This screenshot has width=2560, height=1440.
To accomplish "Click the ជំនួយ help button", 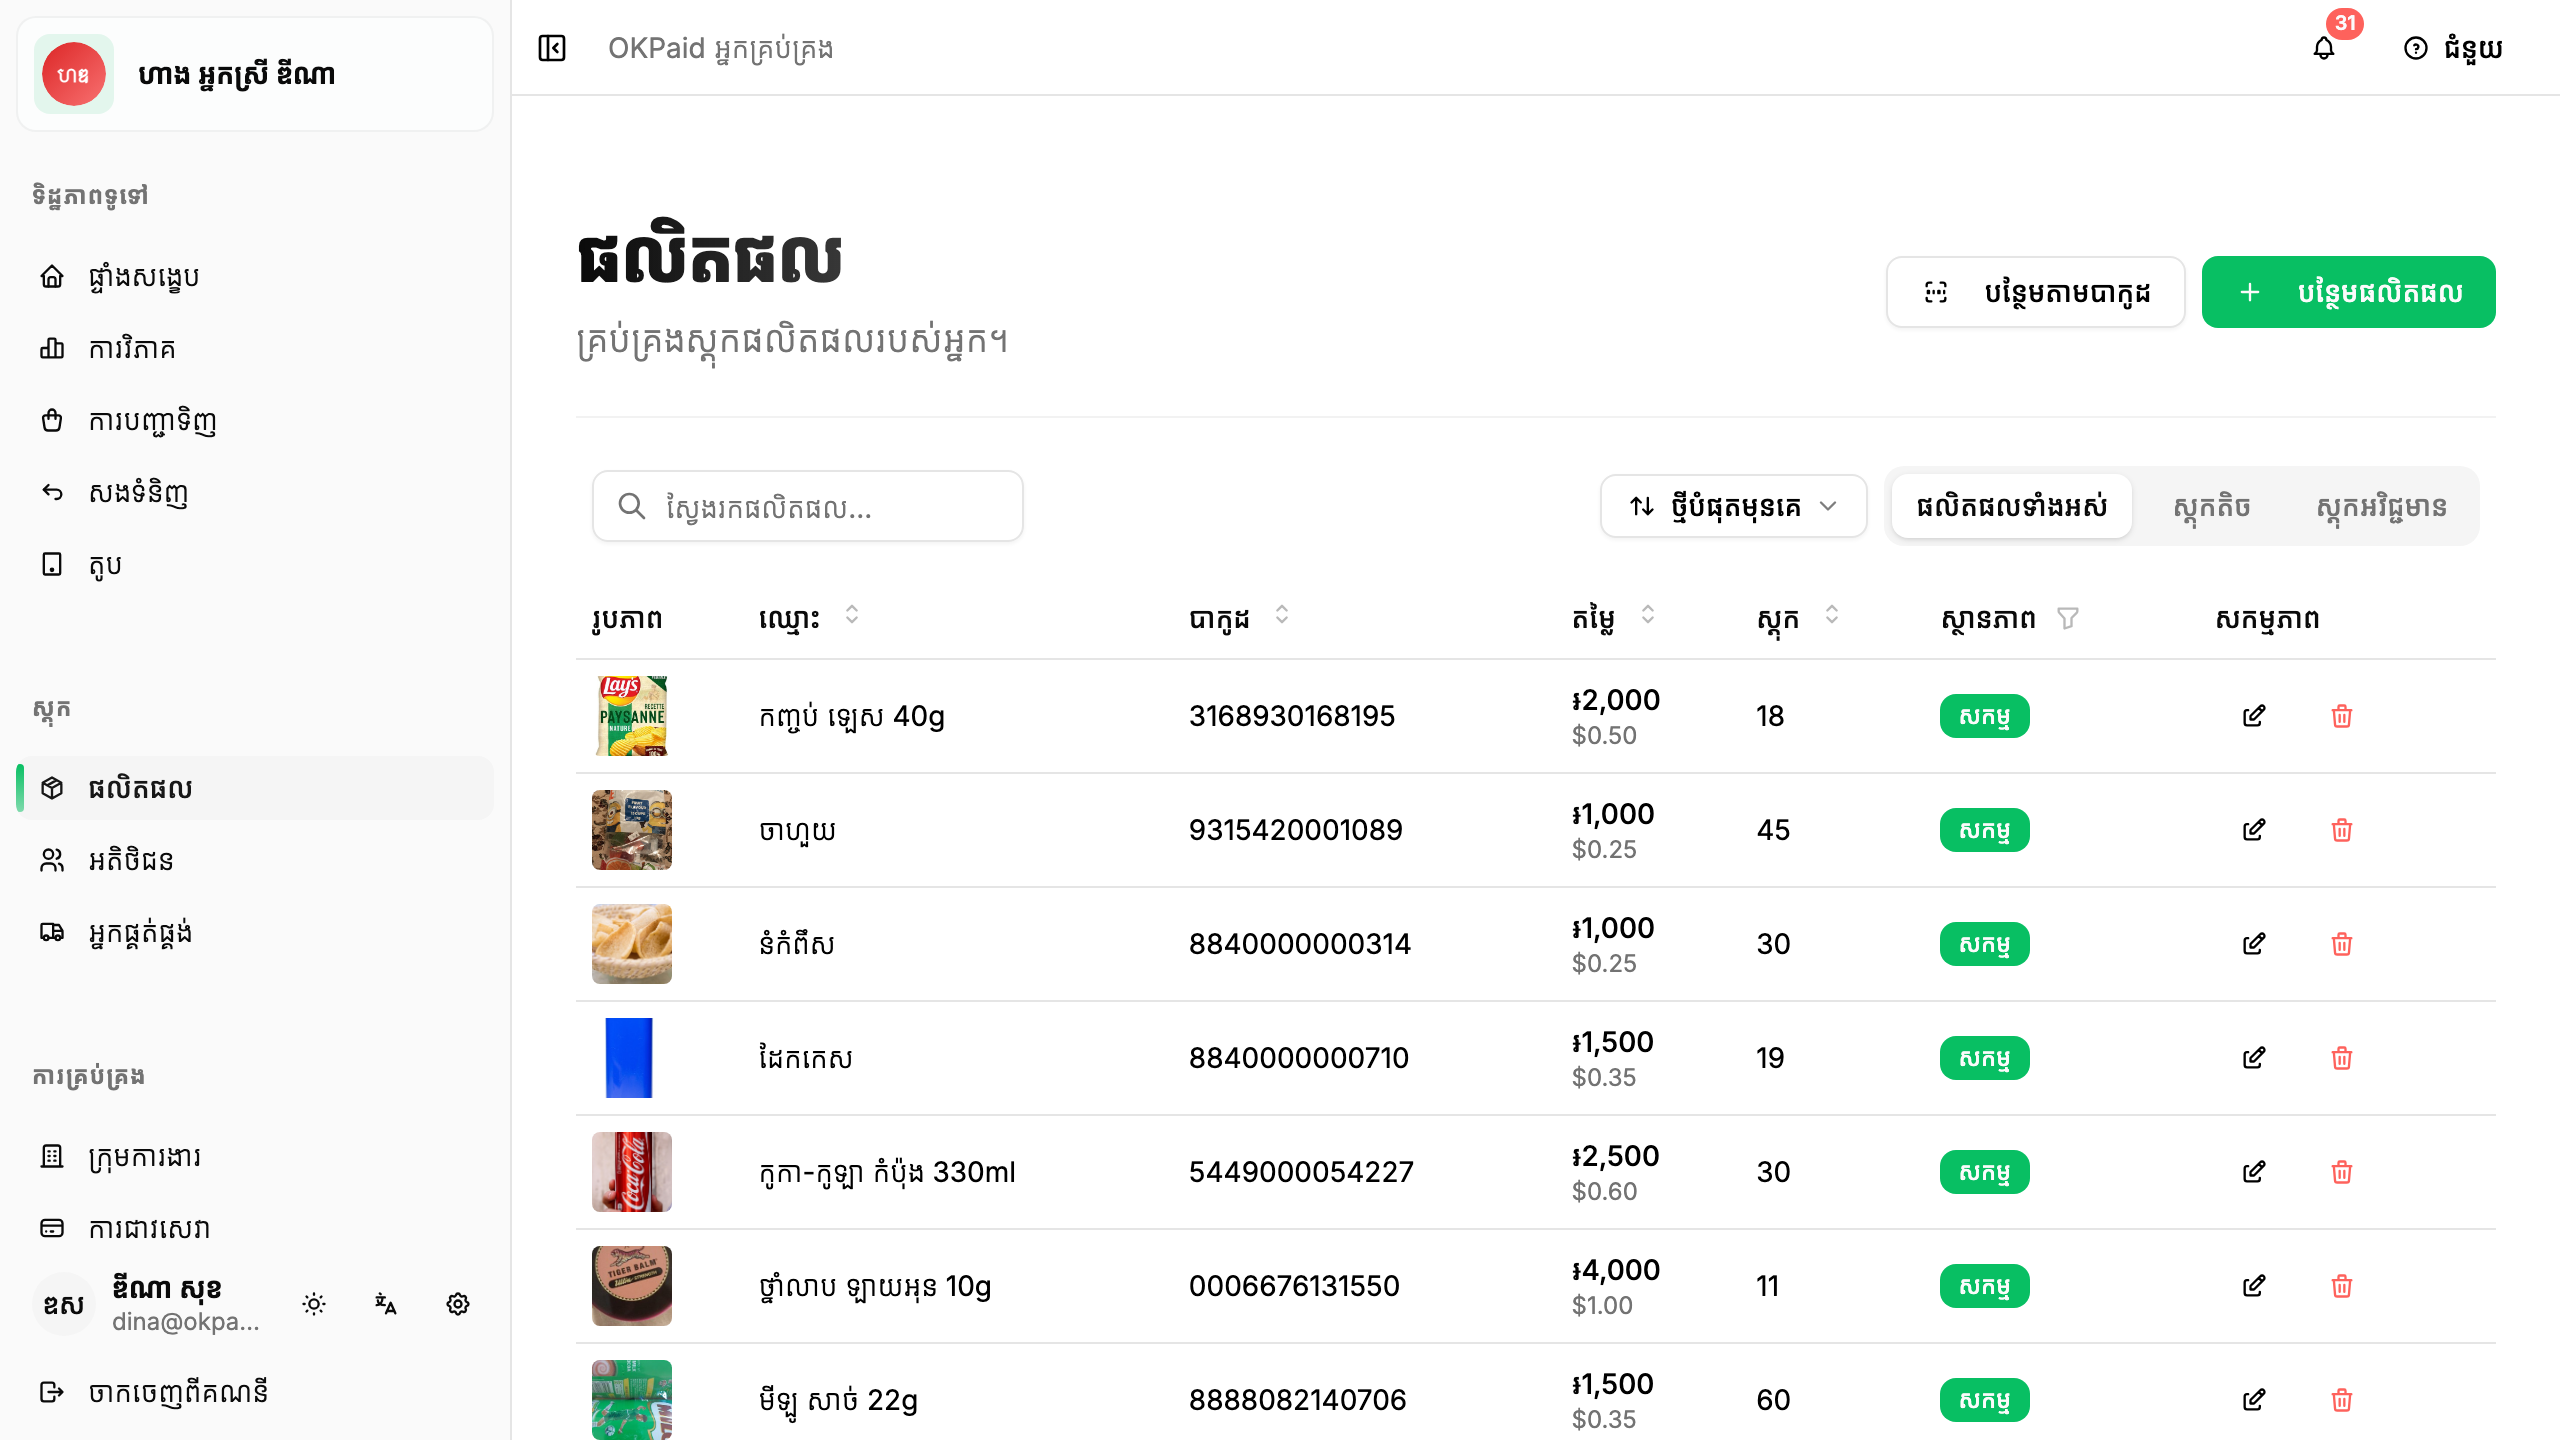I will pyautogui.click(x=2453, y=48).
